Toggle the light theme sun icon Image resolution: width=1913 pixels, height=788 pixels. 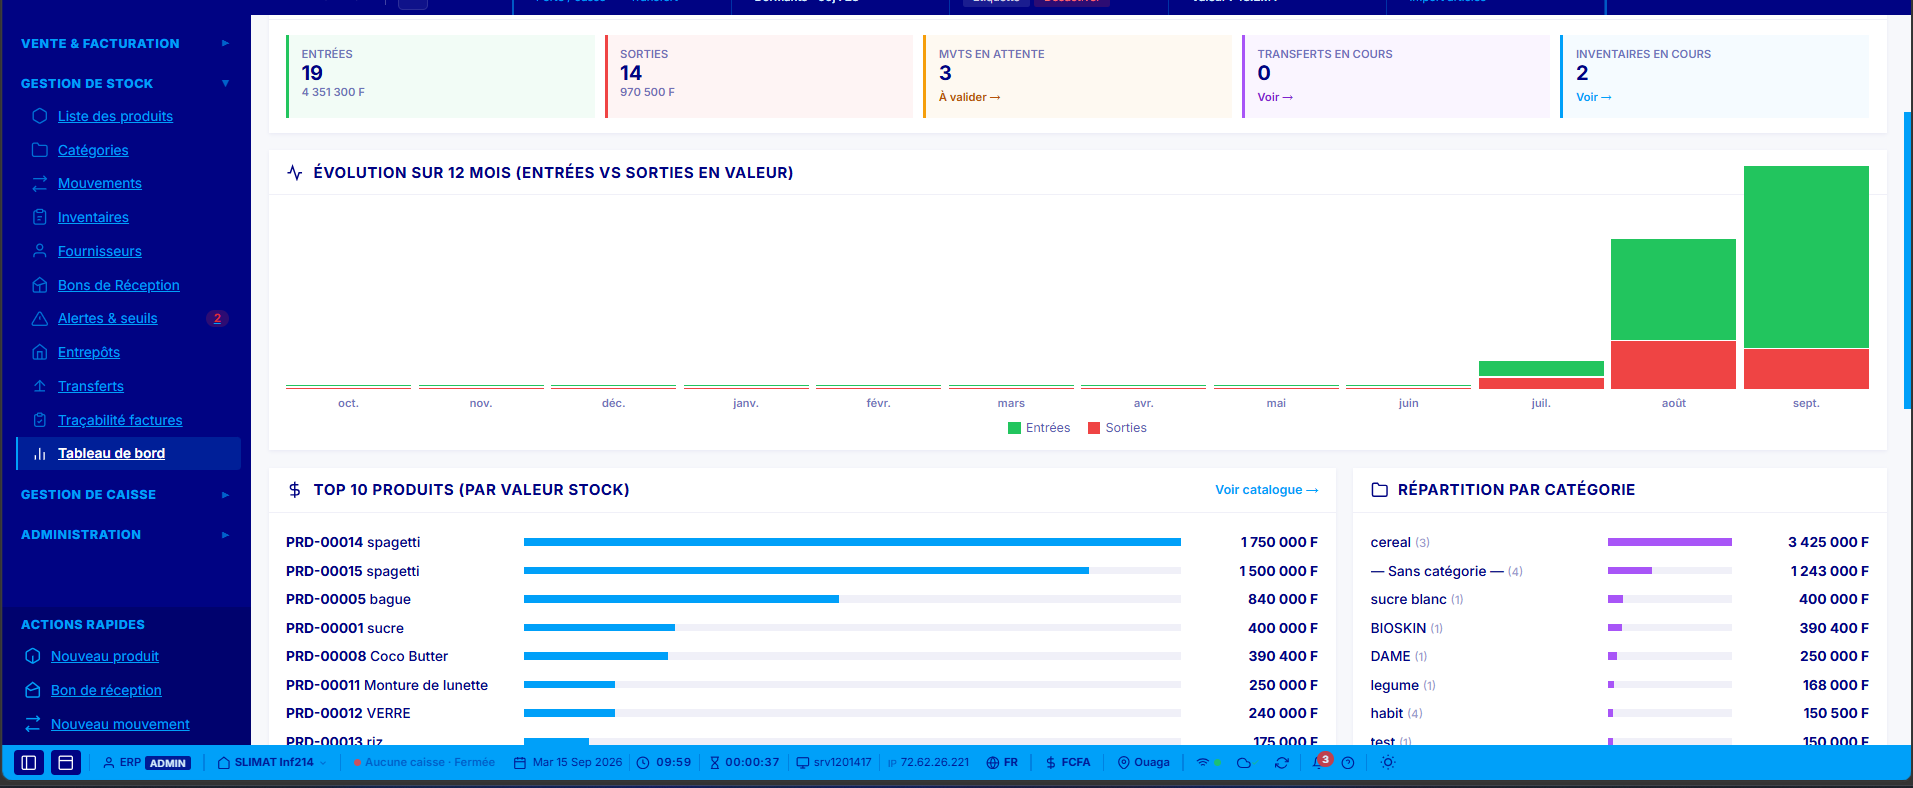click(x=1387, y=762)
